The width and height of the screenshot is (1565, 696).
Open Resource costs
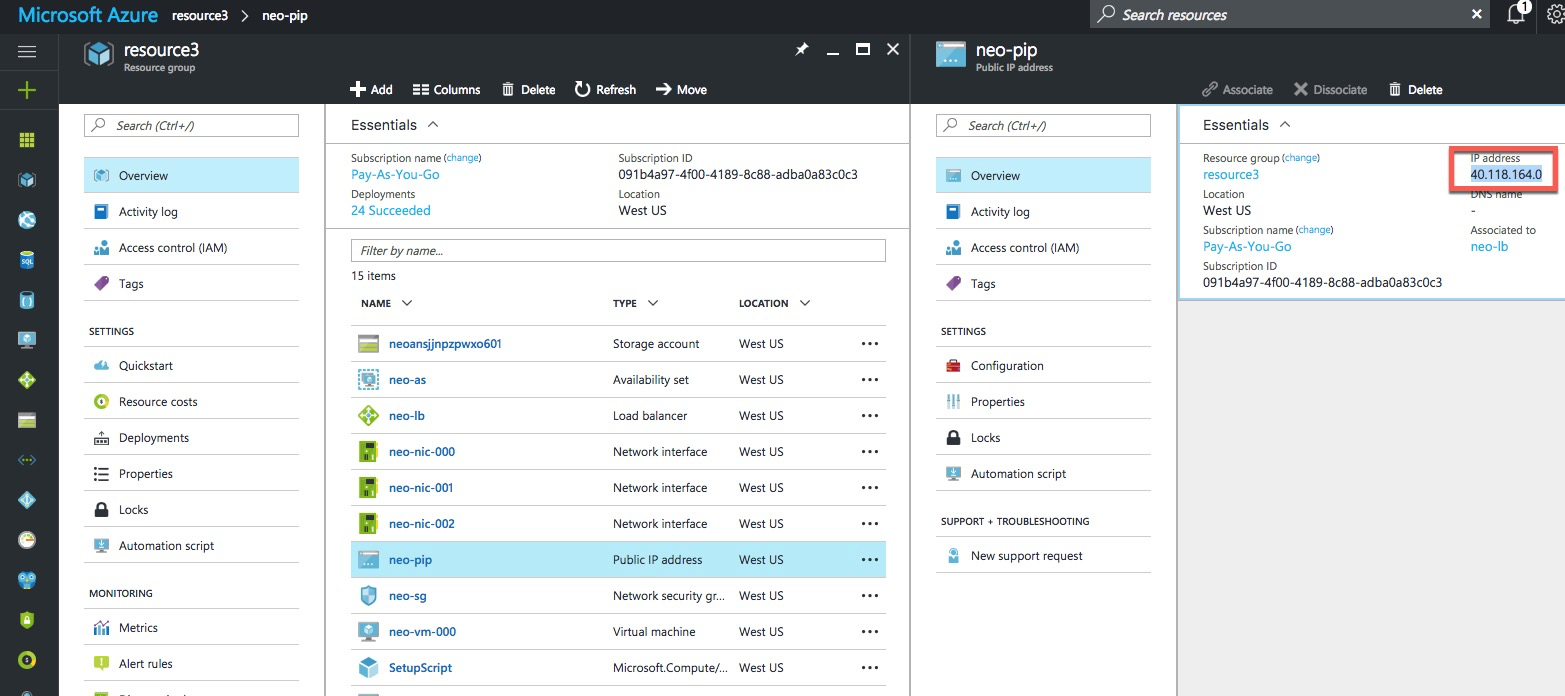(x=191, y=401)
